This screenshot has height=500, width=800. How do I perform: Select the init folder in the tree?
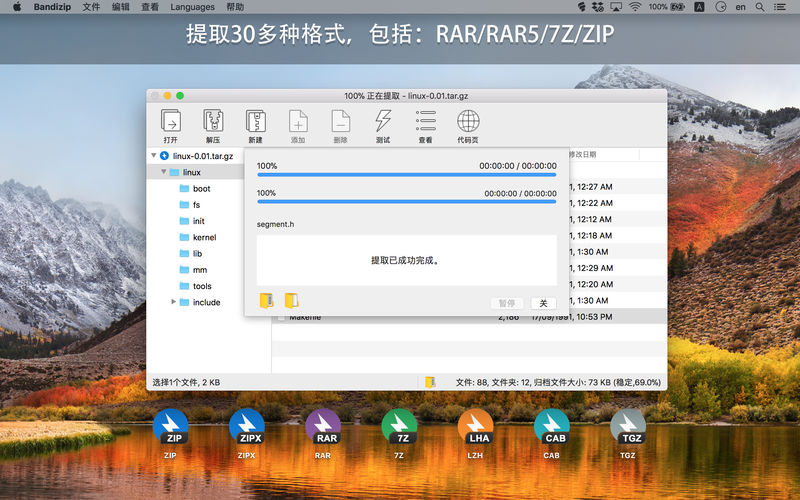click(x=198, y=221)
